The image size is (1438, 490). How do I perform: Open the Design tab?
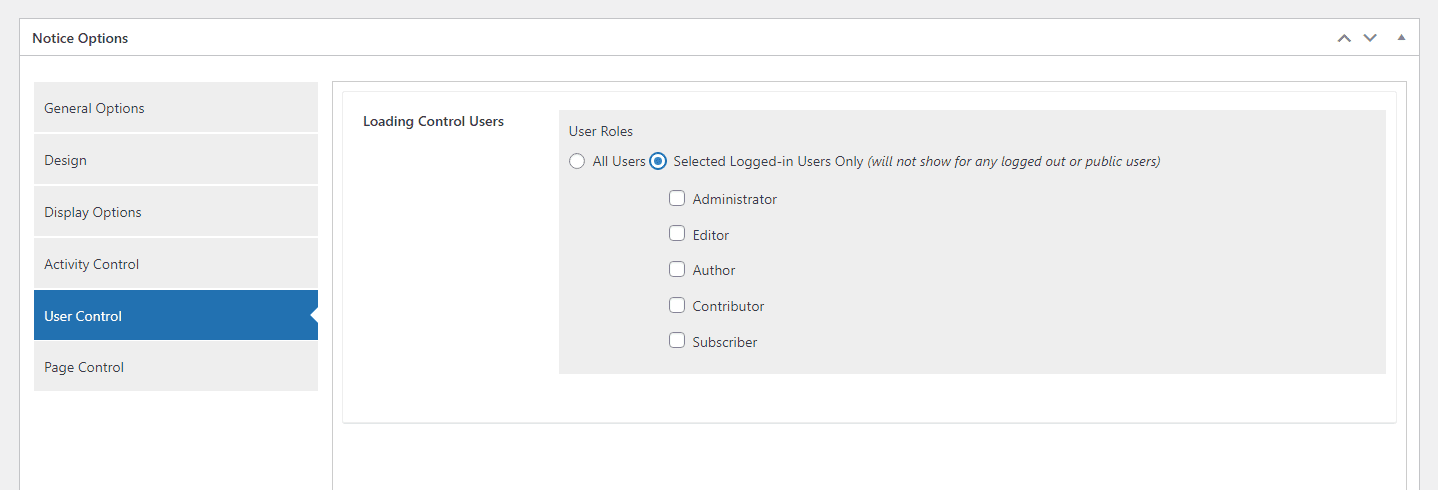176,160
